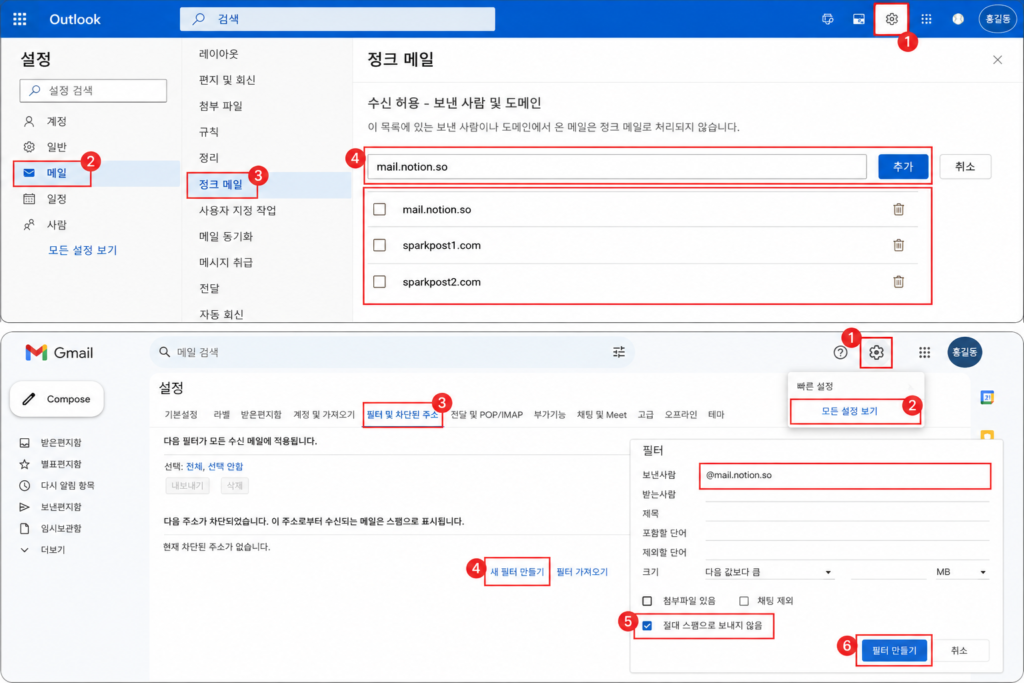Click 모든 설정 보기 link in Outlook

point(82,251)
